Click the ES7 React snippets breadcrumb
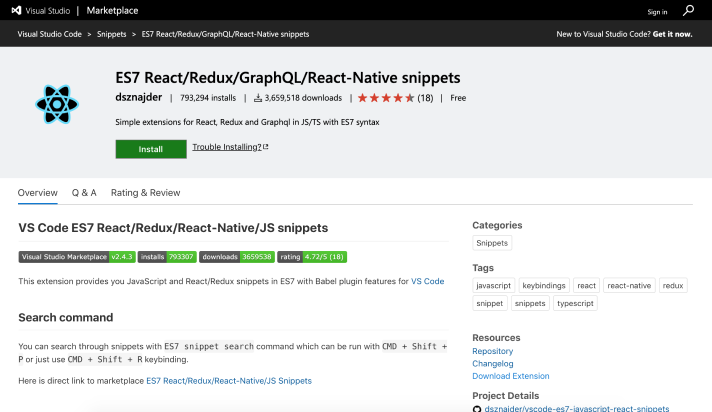712x412 pixels. tap(225, 34)
